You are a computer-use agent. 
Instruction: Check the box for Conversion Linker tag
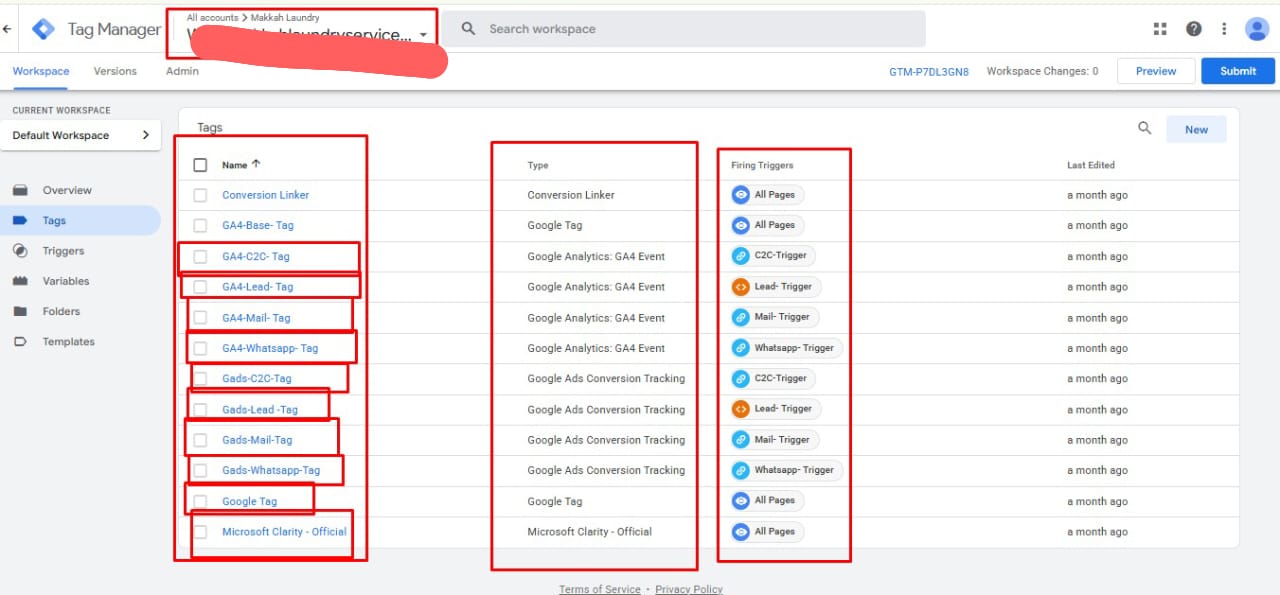point(200,195)
